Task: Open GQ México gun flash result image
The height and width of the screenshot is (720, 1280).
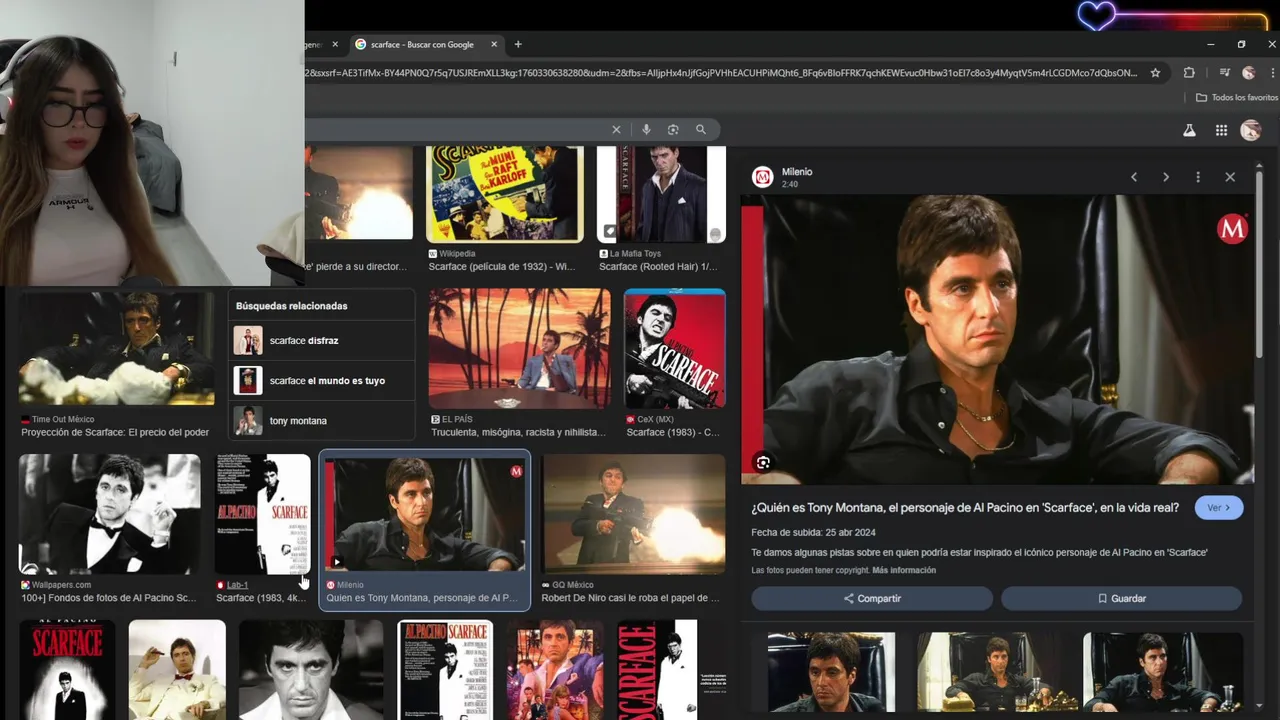Action: pyautogui.click(x=634, y=514)
